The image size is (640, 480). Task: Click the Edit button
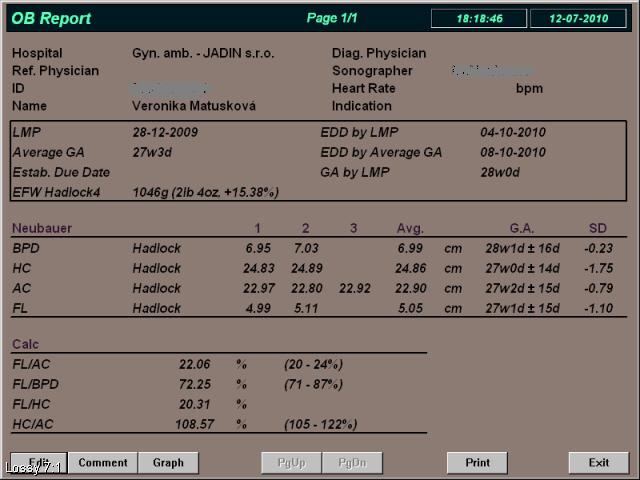coord(39,462)
